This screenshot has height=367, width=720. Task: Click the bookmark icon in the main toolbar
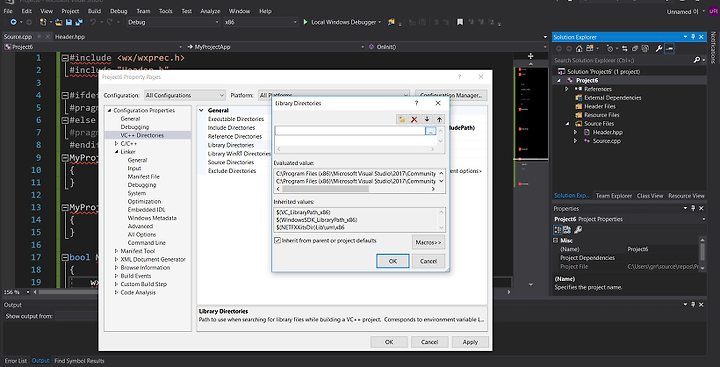pyautogui.click(x=460, y=22)
